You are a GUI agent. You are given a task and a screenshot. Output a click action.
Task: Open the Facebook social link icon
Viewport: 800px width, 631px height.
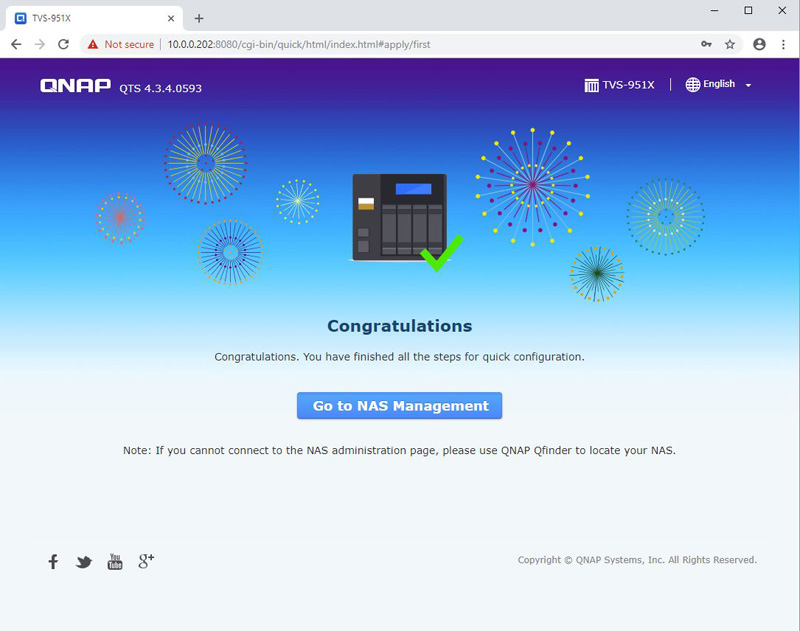coord(53,562)
